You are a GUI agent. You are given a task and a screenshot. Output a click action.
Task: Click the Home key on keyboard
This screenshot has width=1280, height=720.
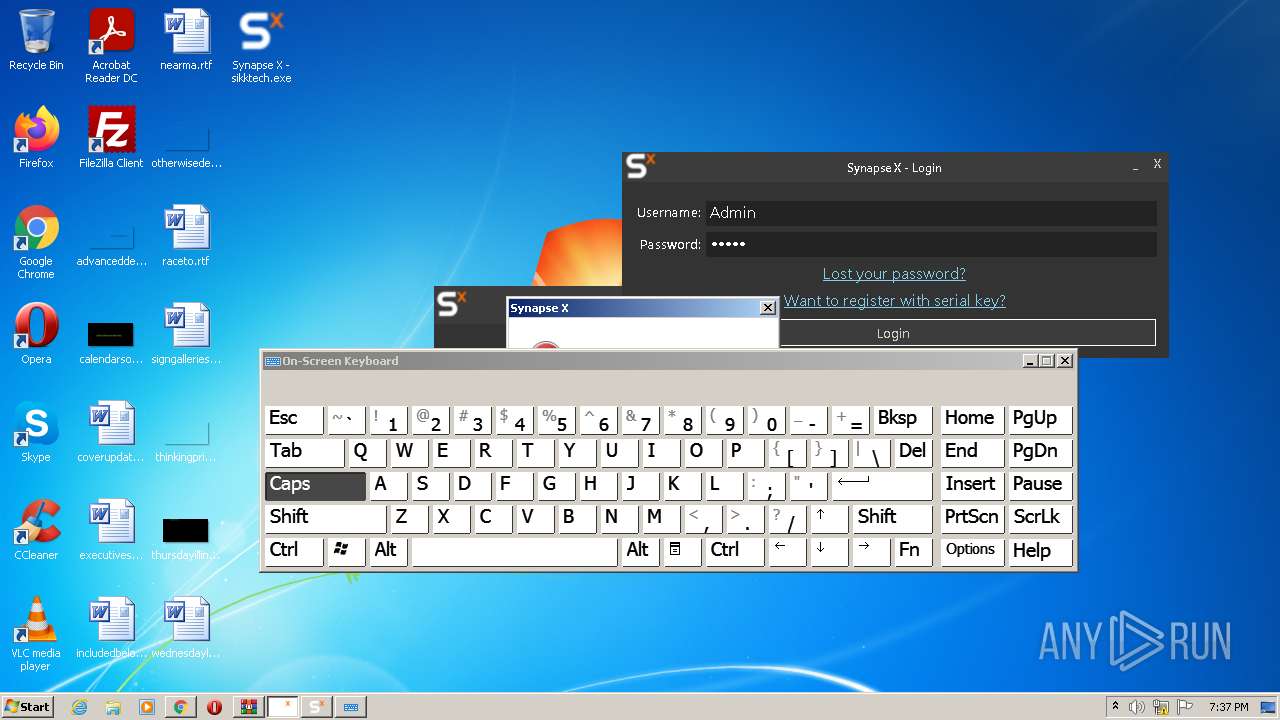pos(972,419)
